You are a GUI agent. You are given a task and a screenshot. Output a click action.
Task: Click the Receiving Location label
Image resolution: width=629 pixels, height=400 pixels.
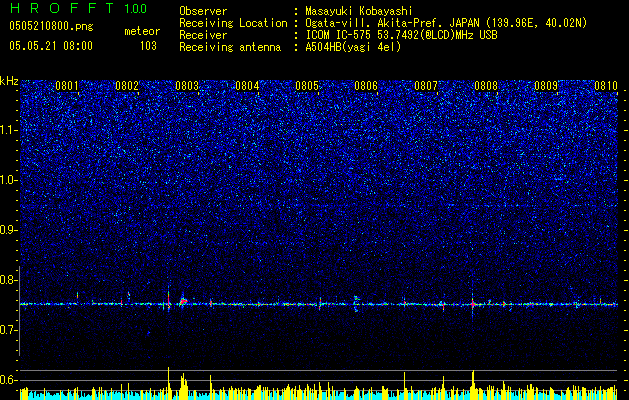(233, 23)
